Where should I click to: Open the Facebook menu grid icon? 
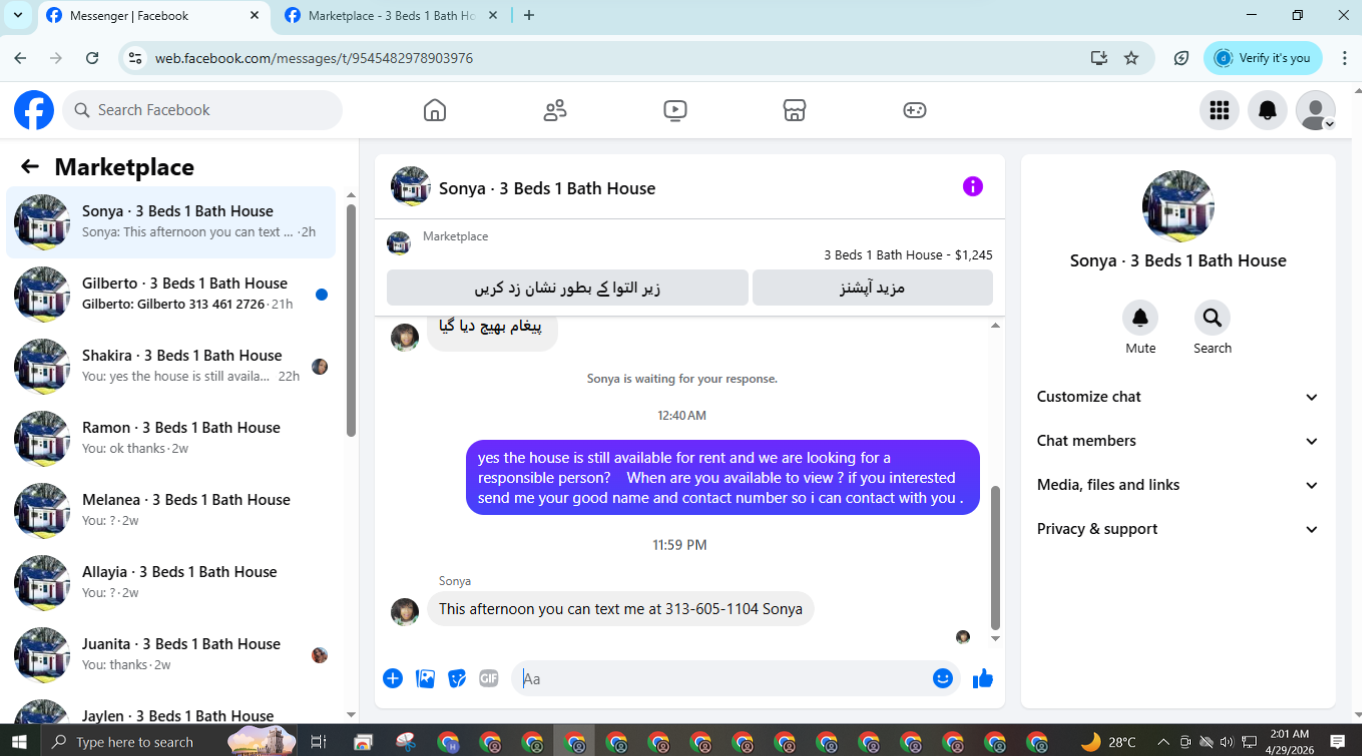click(x=1219, y=110)
